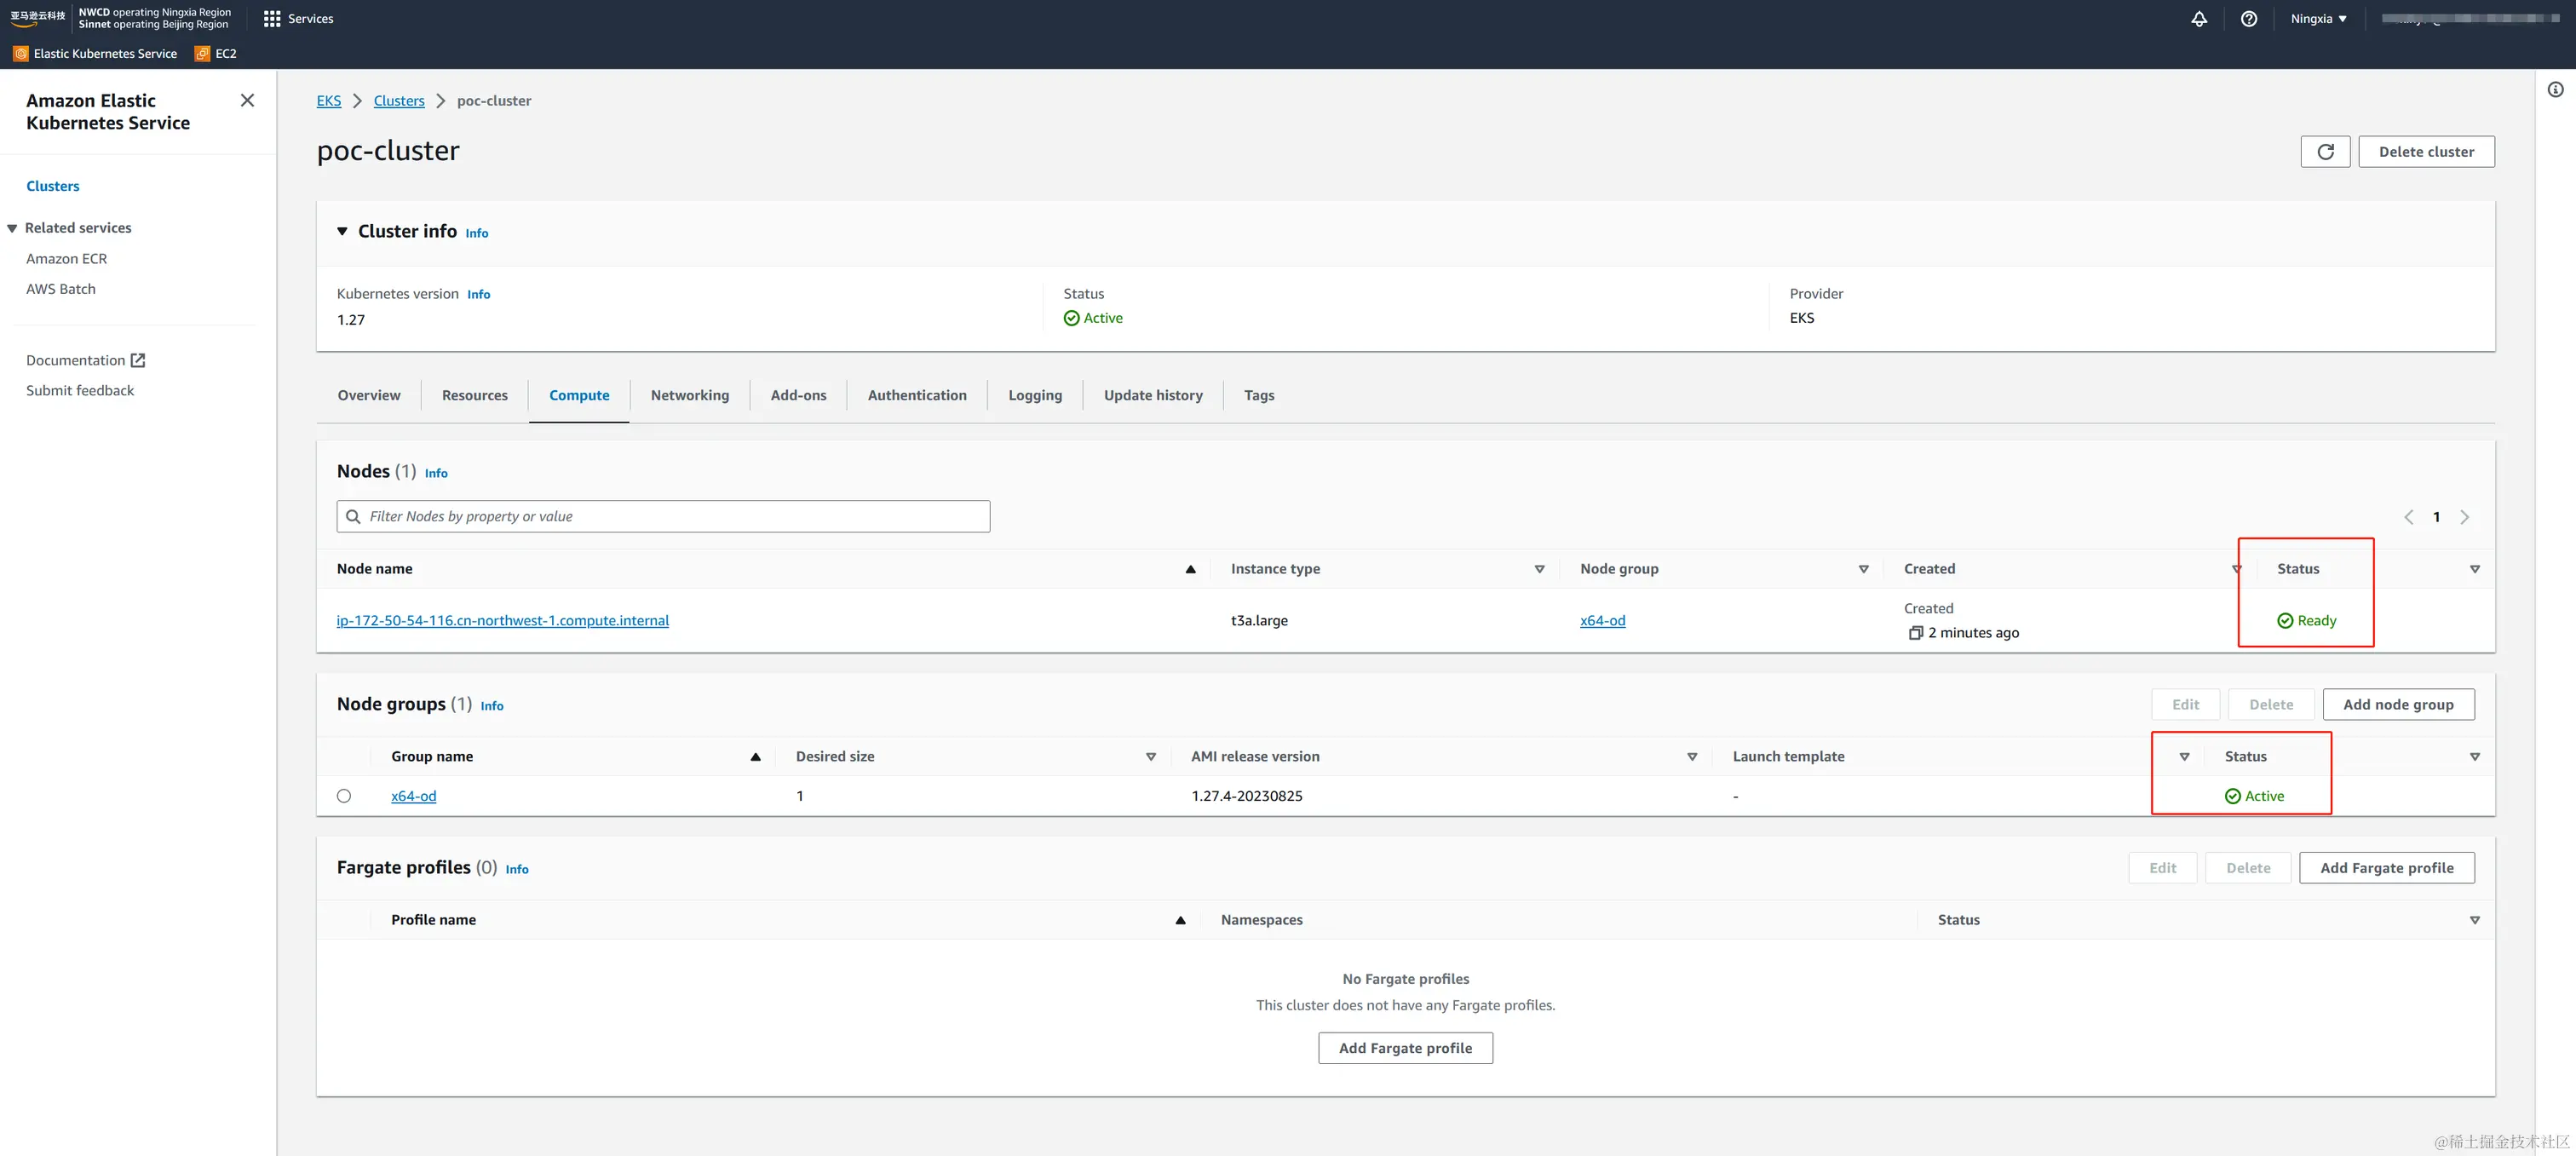The height and width of the screenshot is (1156, 2576).
Task: Sort Fargate profiles by Profile name arrow
Action: (1180, 920)
